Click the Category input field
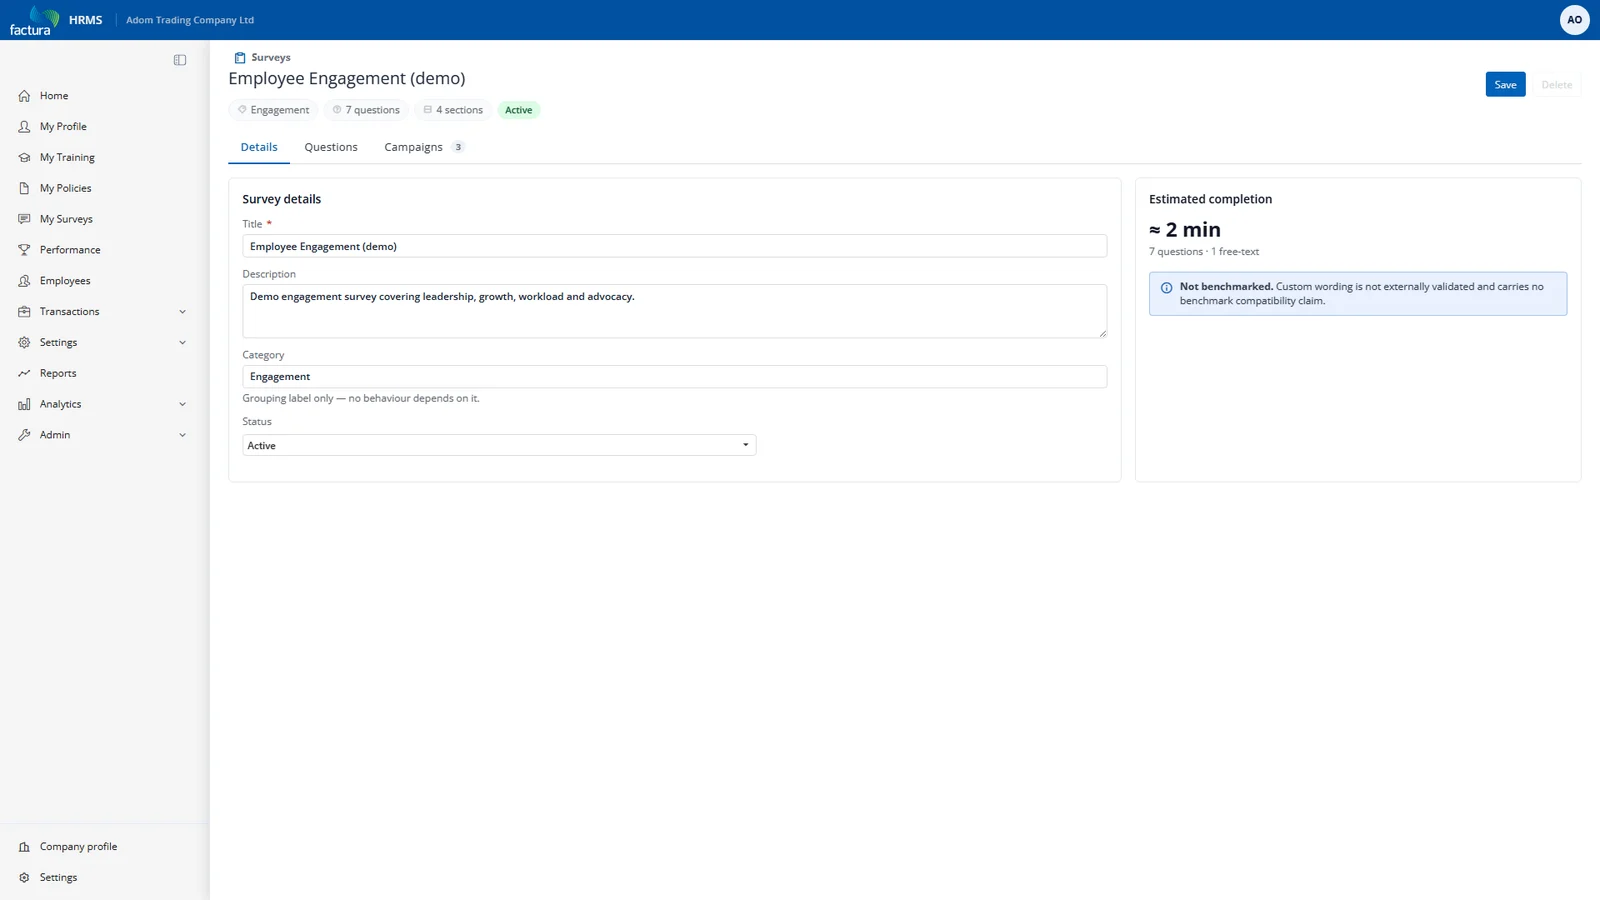Viewport: 1600px width, 900px height. pyautogui.click(x=674, y=376)
